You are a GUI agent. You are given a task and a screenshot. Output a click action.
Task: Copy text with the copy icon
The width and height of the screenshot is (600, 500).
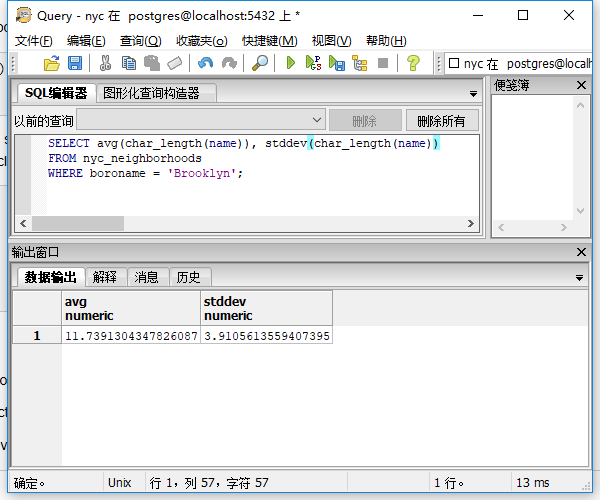pyautogui.click(x=129, y=63)
